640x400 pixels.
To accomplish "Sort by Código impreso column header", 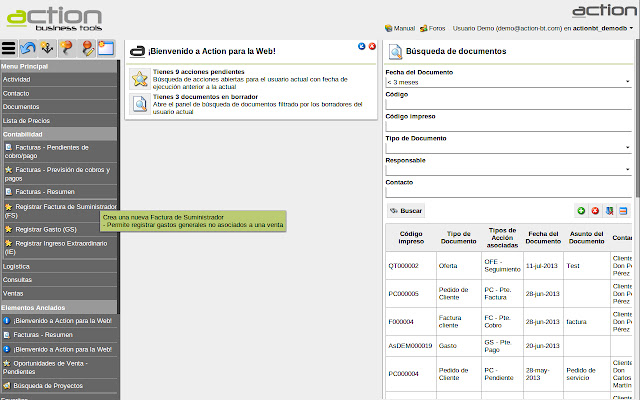I will [411, 238].
